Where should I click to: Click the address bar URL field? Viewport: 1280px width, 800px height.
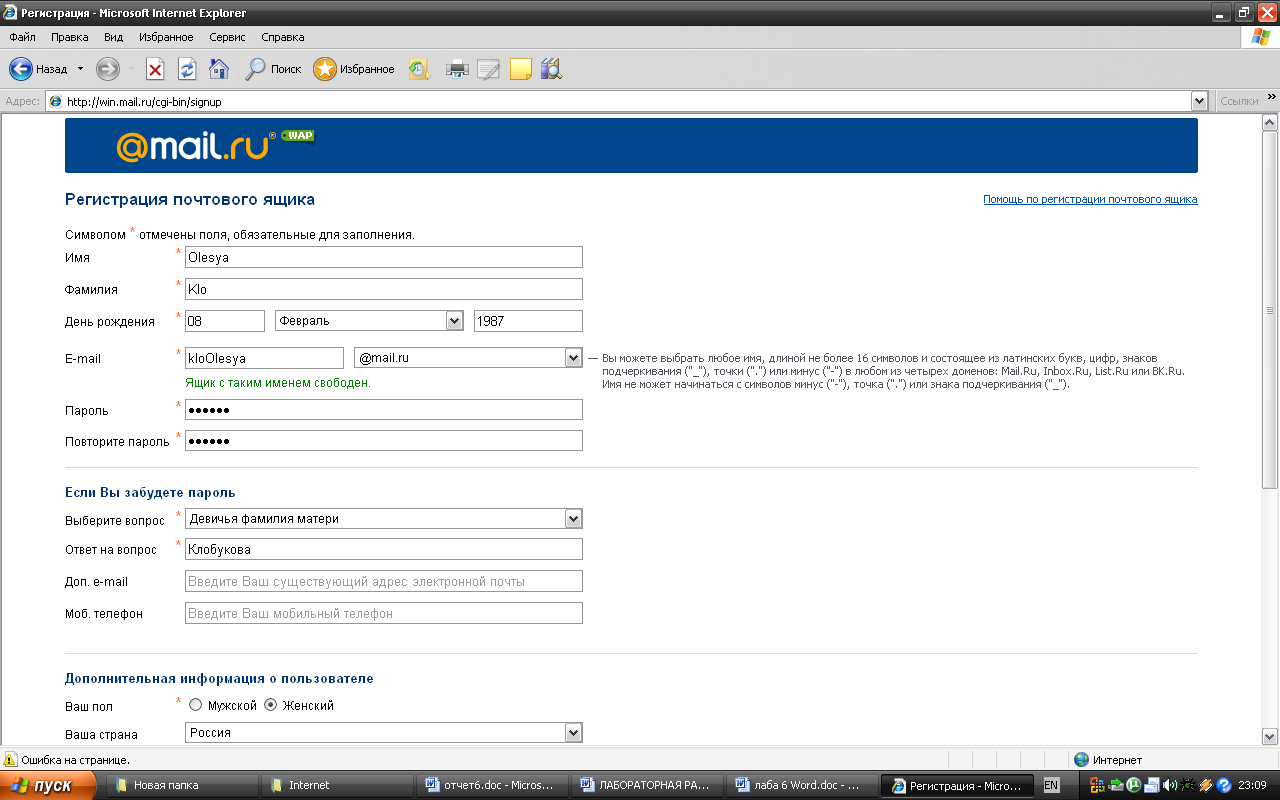[627, 101]
